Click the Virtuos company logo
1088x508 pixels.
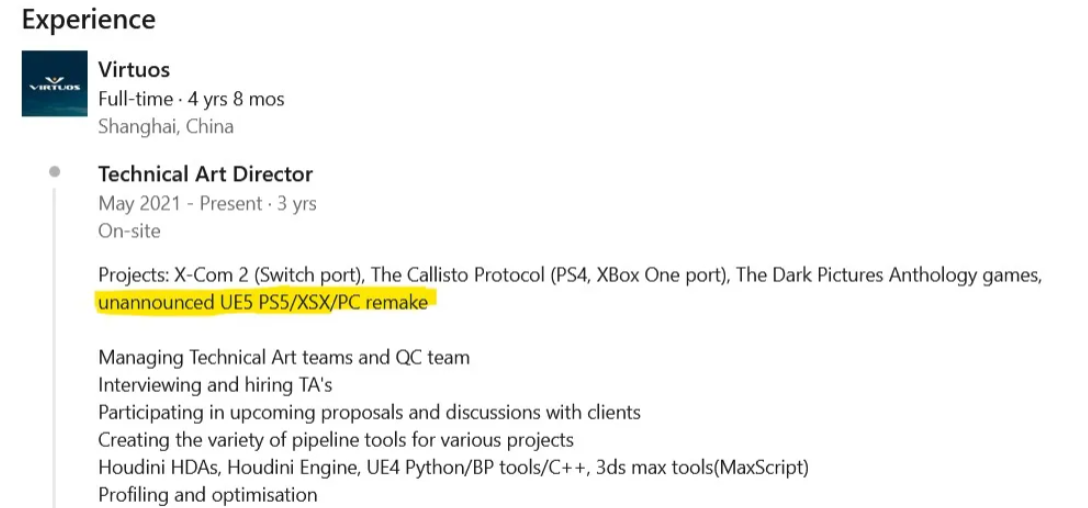coord(54,84)
